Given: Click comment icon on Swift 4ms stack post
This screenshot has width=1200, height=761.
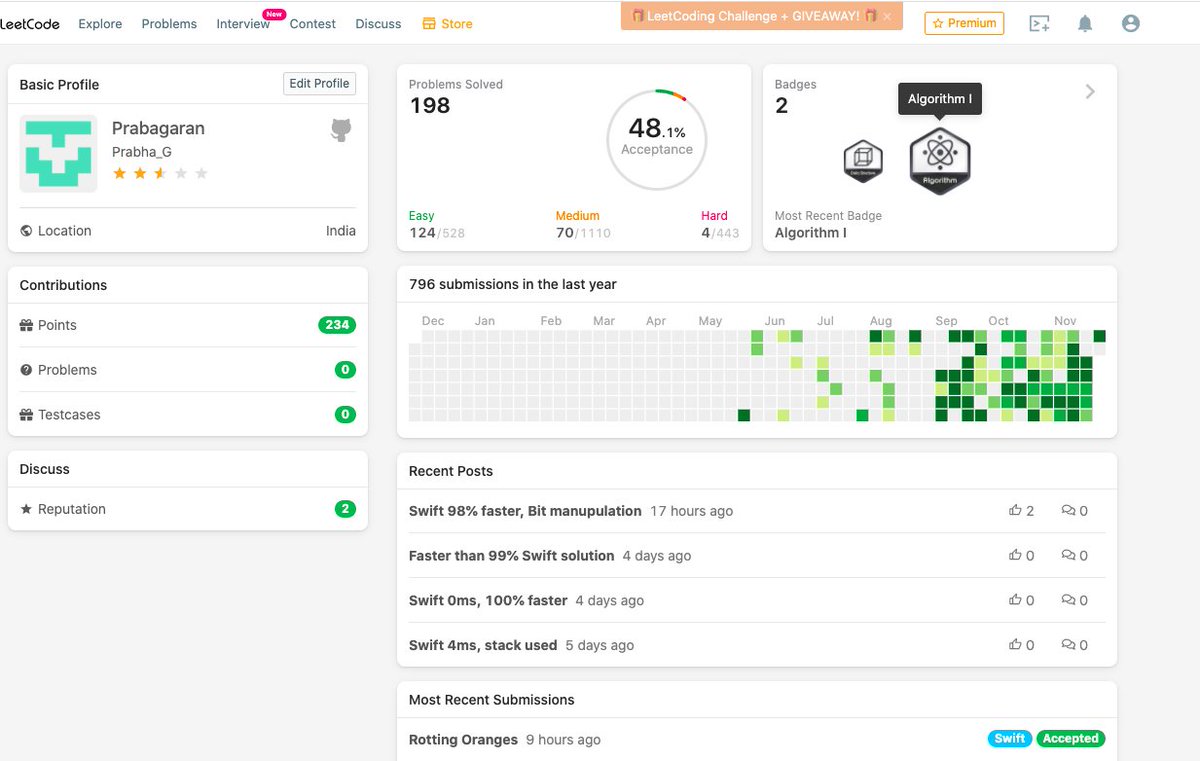Looking at the screenshot, I should click(1068, 645).
